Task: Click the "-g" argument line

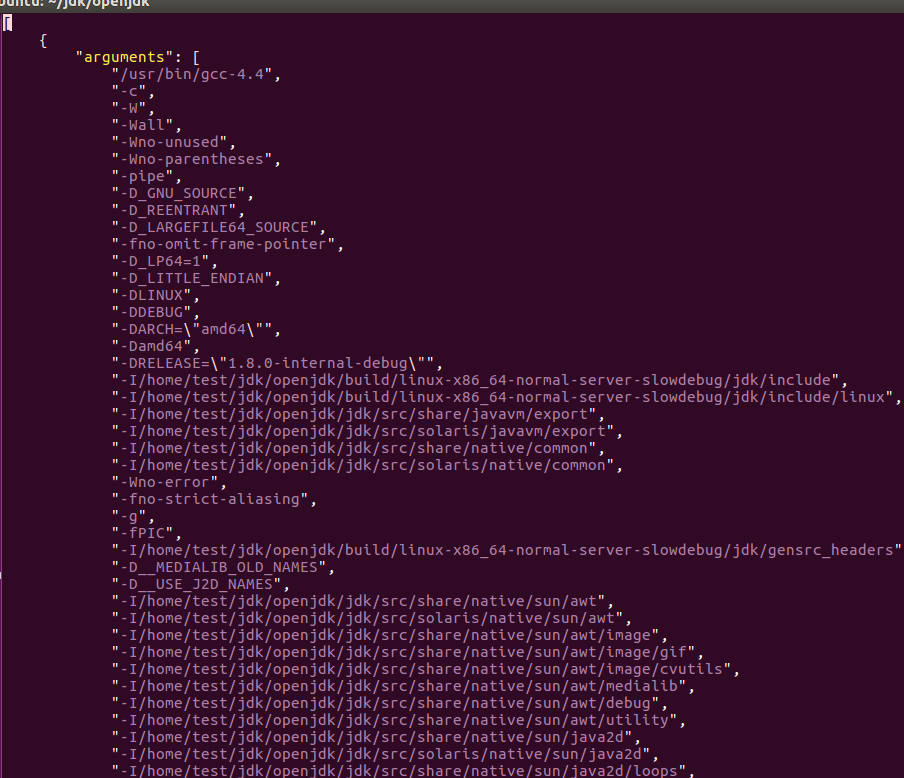Action: (133, 517)
